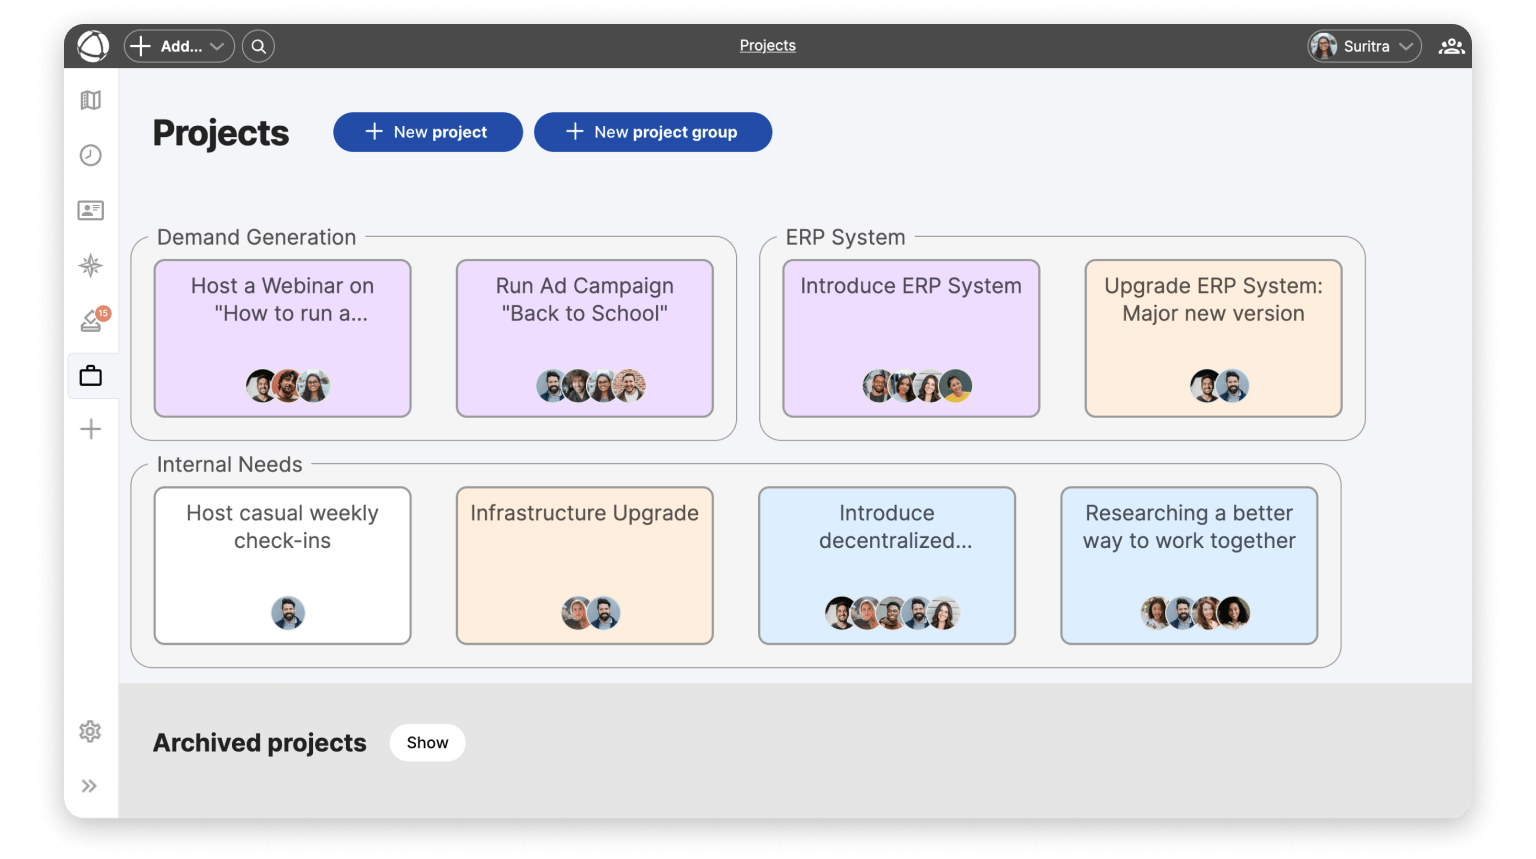Screen dimensions: 1536x859
Task: Open the Suritra user dropdown
Action: coord(1364,46)
